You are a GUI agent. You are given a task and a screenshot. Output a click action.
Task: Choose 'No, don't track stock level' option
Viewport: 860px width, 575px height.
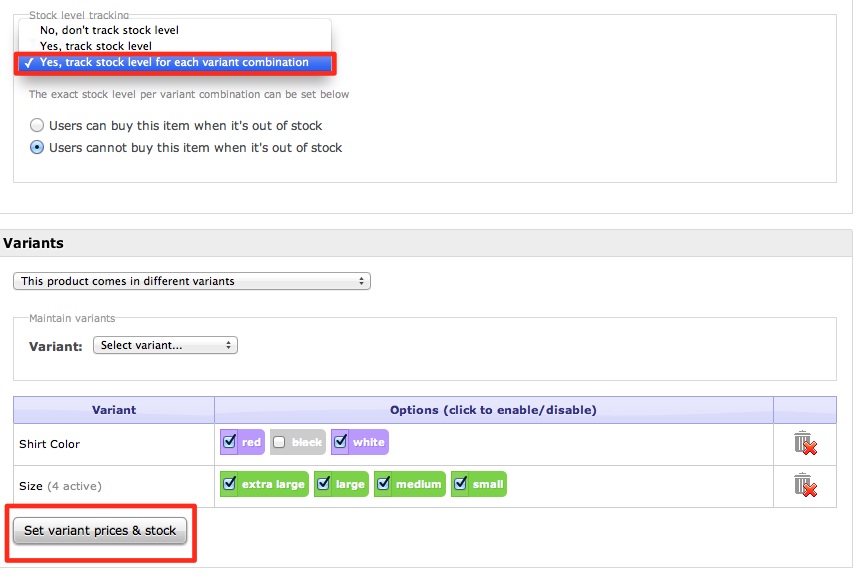click(174, 30)
